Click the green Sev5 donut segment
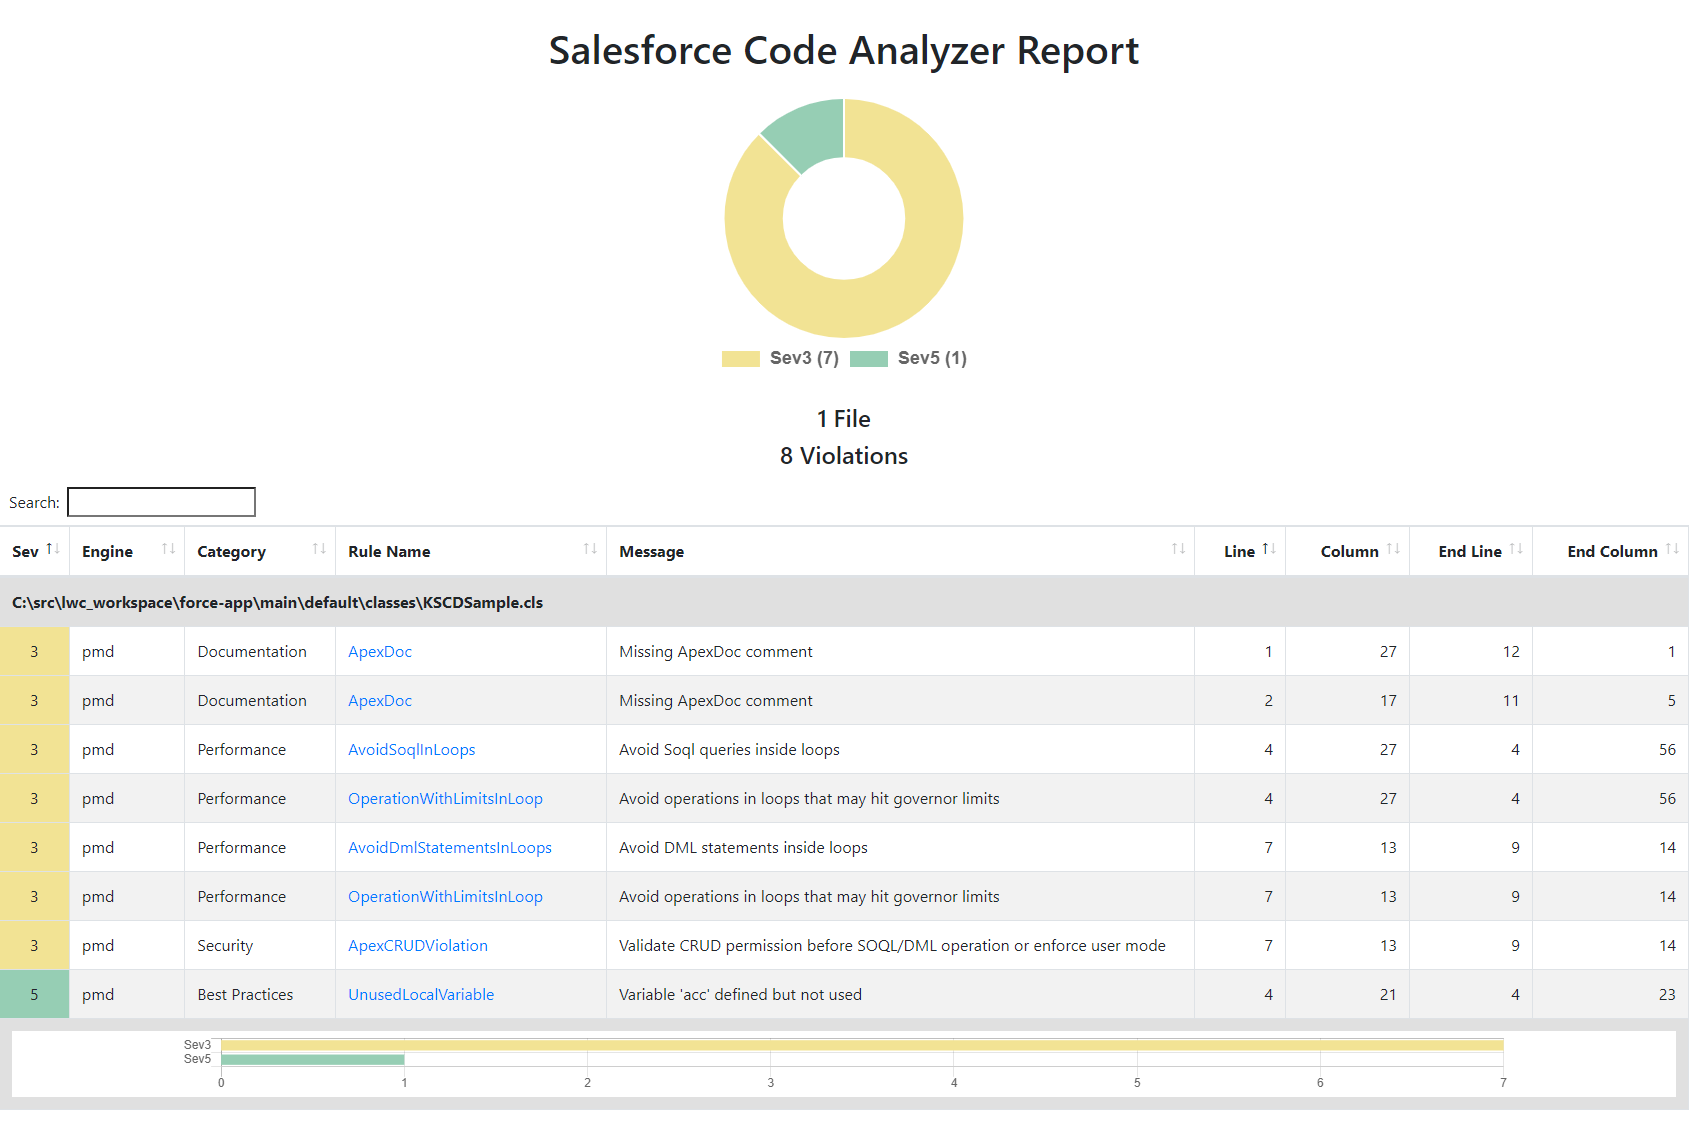The image size is (1689, 1124). coord(813,133)
